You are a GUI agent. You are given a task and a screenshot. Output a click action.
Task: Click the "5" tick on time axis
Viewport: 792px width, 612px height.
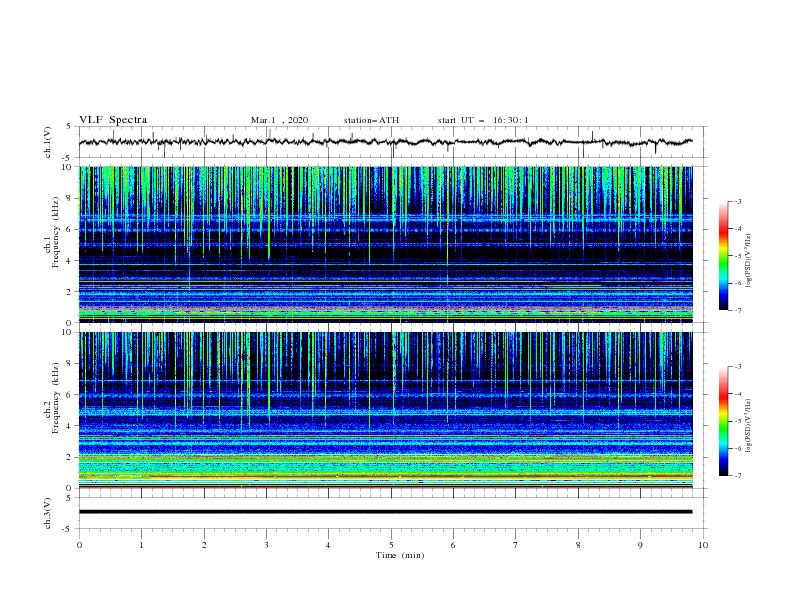coord(391,545)
